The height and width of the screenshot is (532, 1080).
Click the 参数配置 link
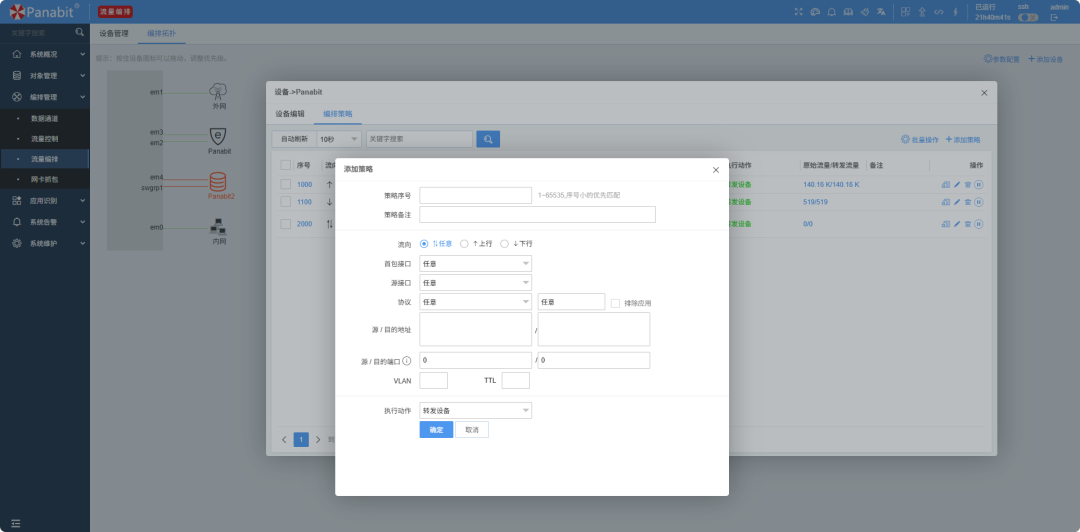(x=1001, y=59)
